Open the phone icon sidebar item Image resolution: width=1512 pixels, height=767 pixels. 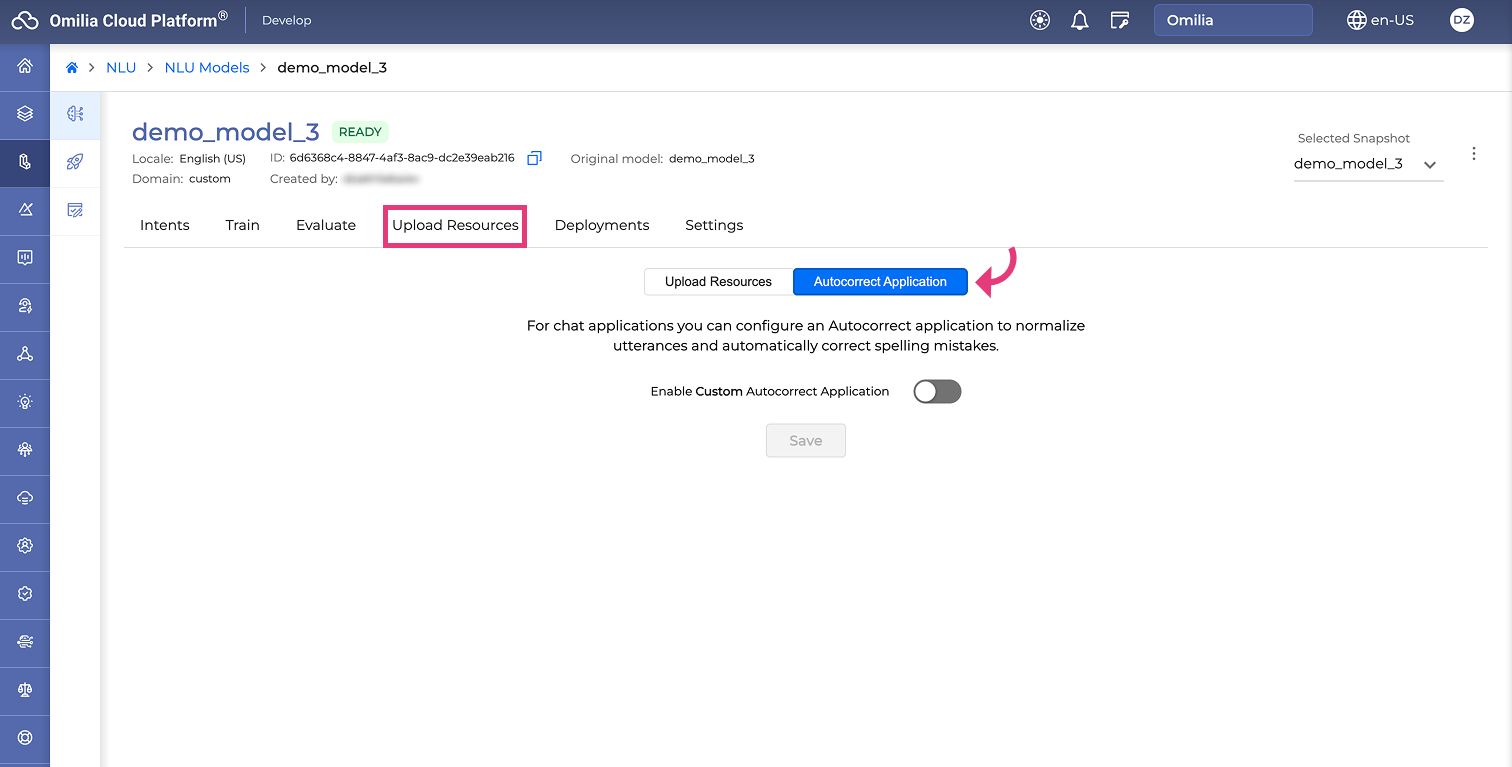pos(25,162)
